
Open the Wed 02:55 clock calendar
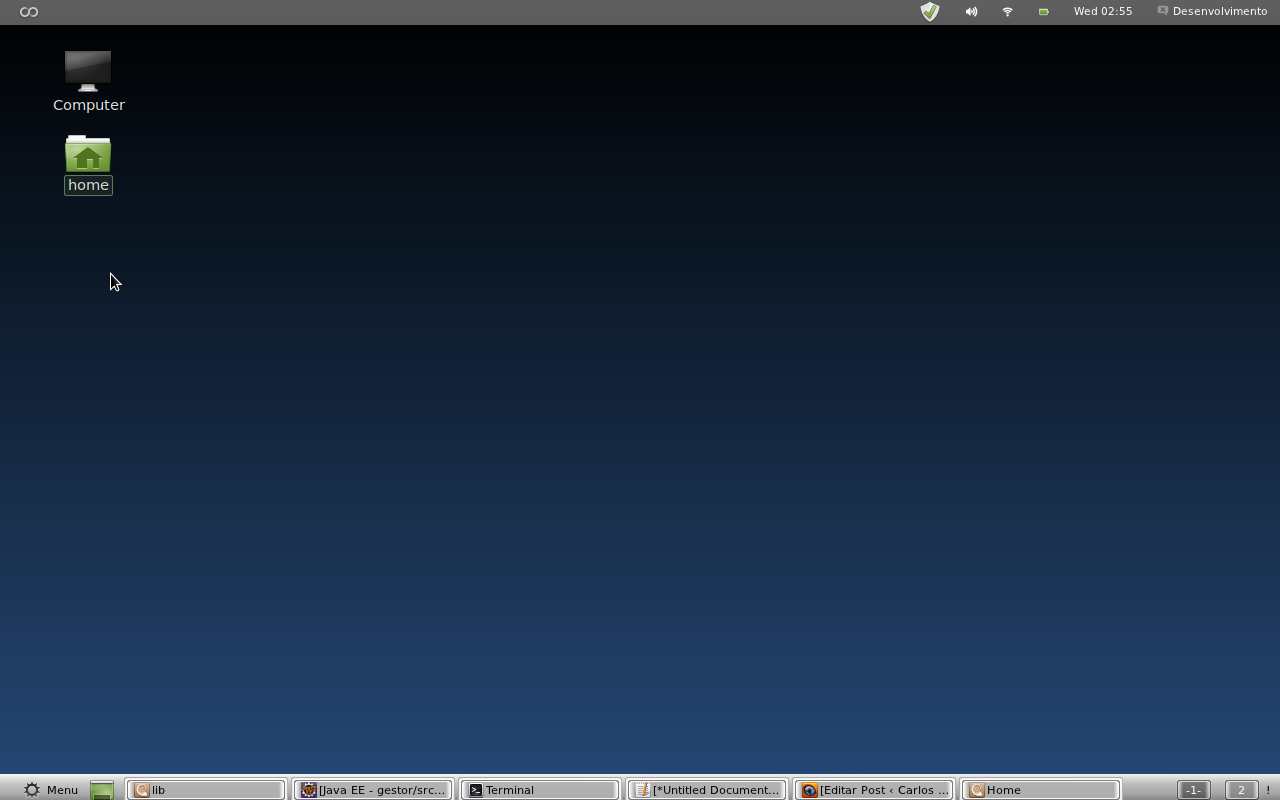(x=1103, y=11)
